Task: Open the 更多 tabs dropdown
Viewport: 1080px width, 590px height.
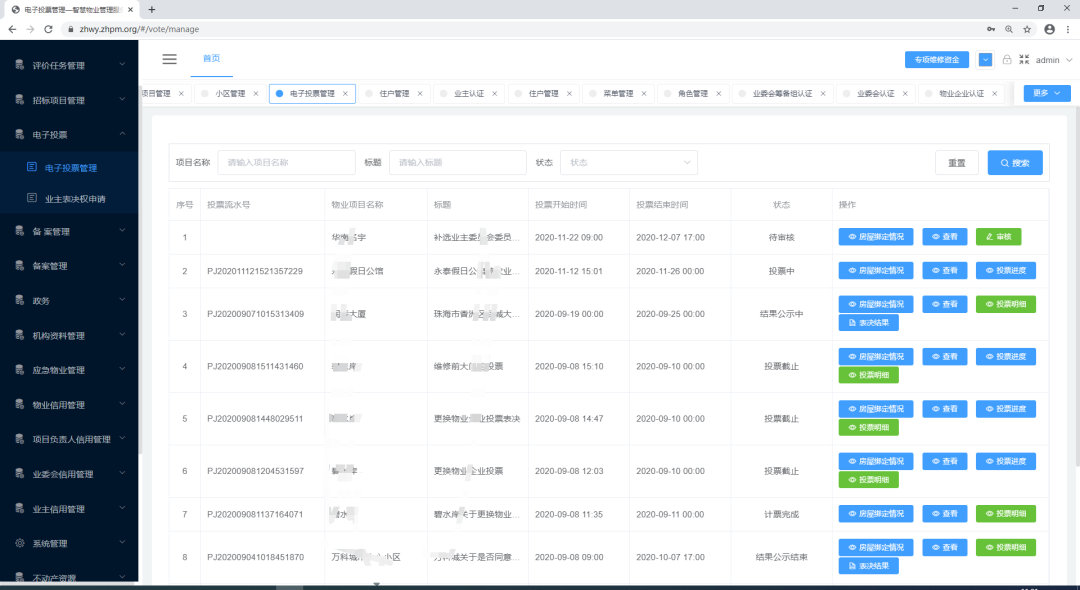Action: (1047, 93)
